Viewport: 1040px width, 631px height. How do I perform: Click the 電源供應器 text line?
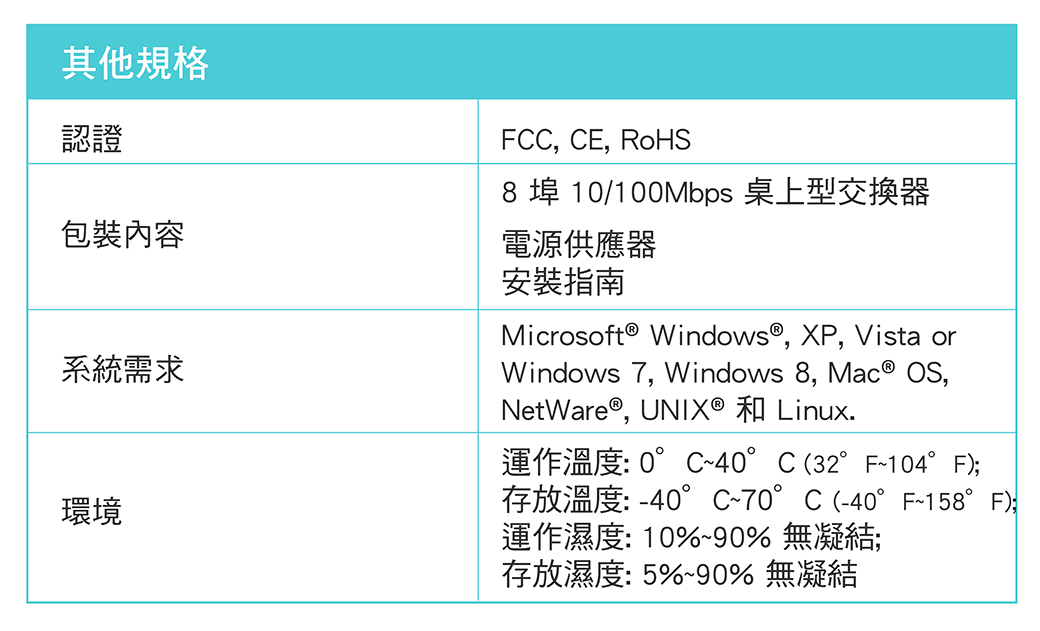(578, 244)
